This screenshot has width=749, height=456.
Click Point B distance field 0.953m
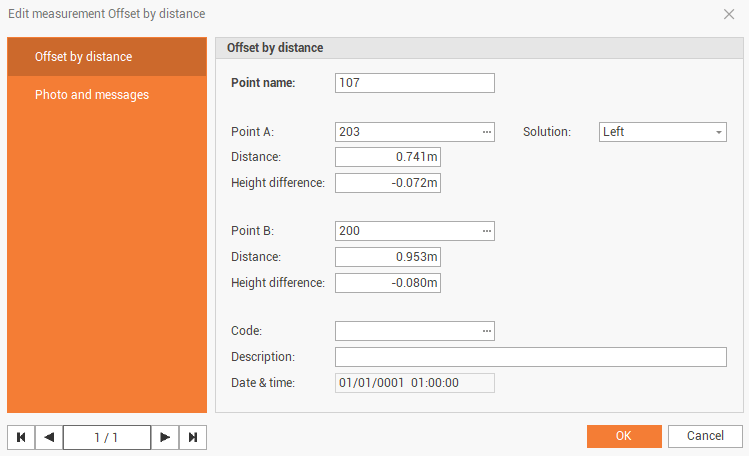(387, 257)
